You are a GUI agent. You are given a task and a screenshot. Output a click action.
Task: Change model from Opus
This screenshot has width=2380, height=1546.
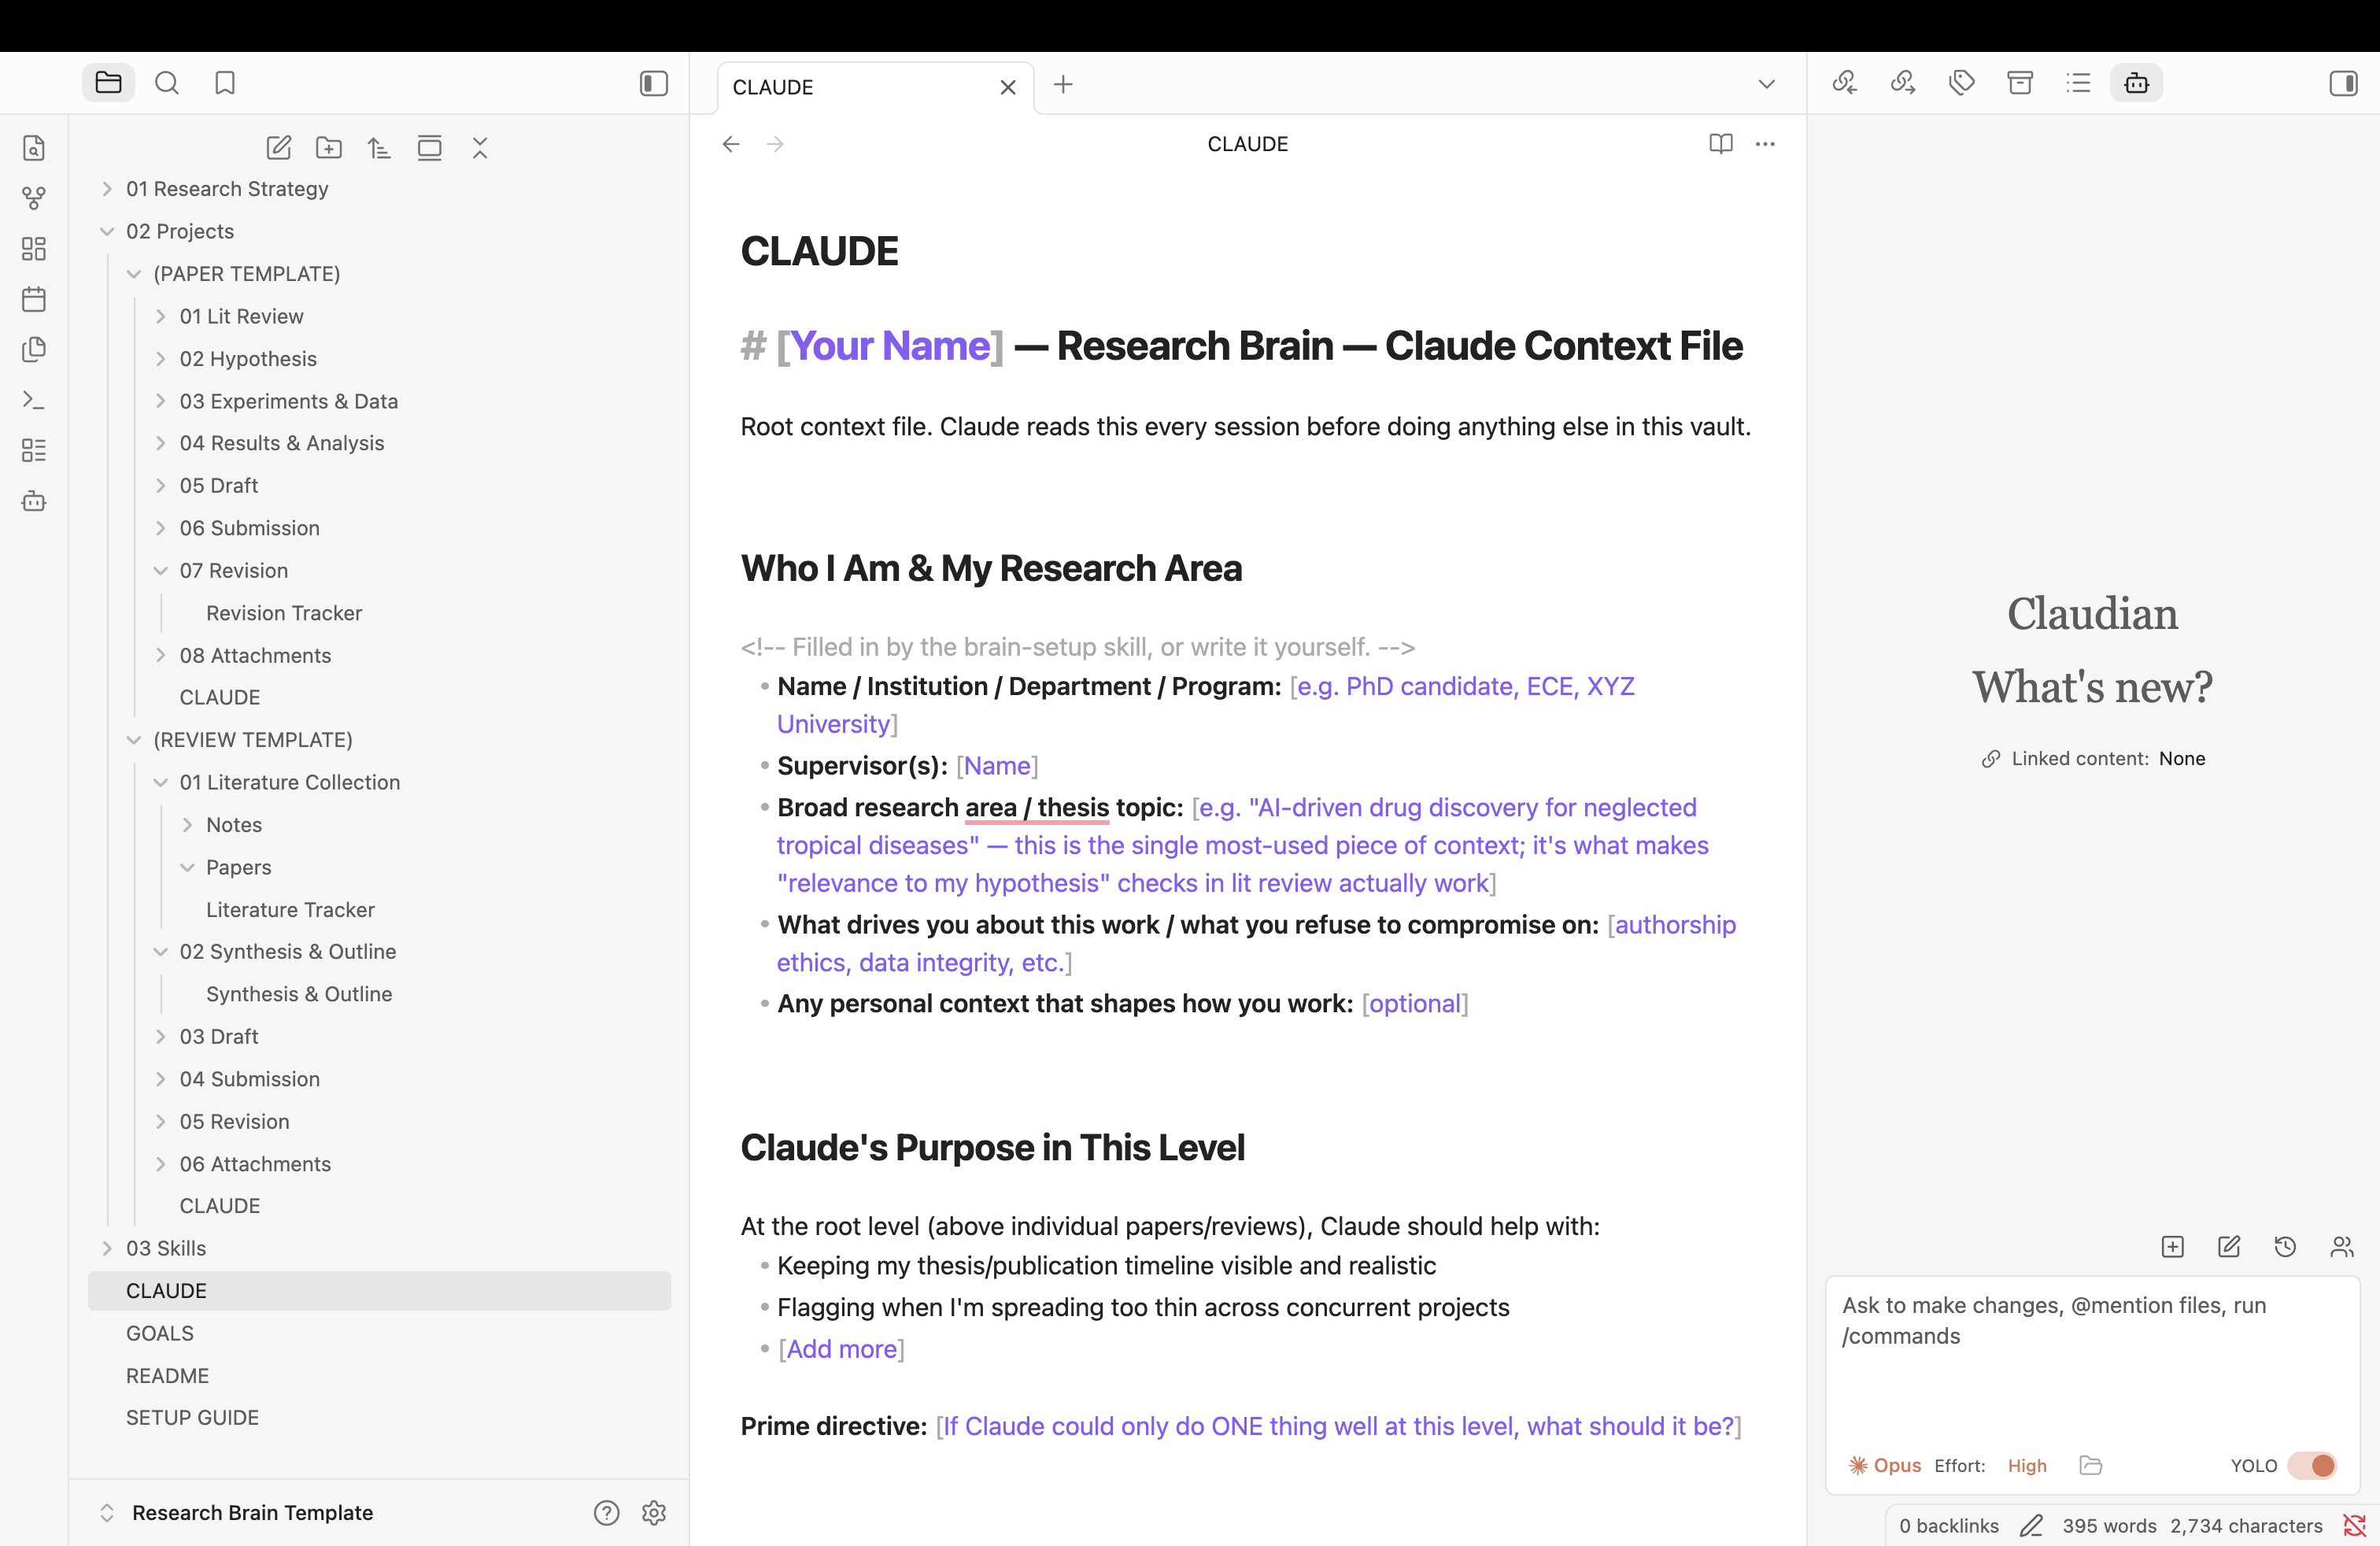[x=1885, y=1466]
